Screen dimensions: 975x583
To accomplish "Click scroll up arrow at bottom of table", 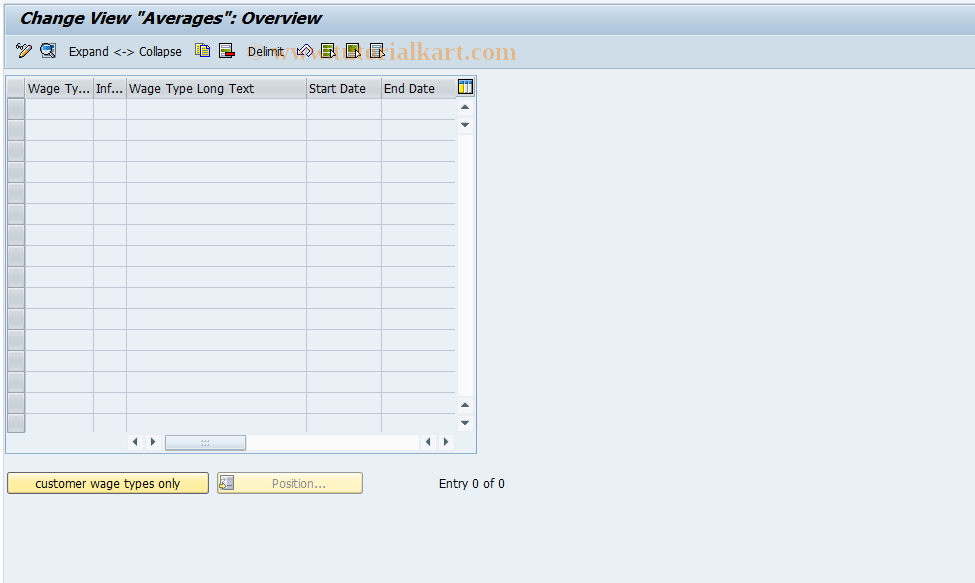I will 464,405.
